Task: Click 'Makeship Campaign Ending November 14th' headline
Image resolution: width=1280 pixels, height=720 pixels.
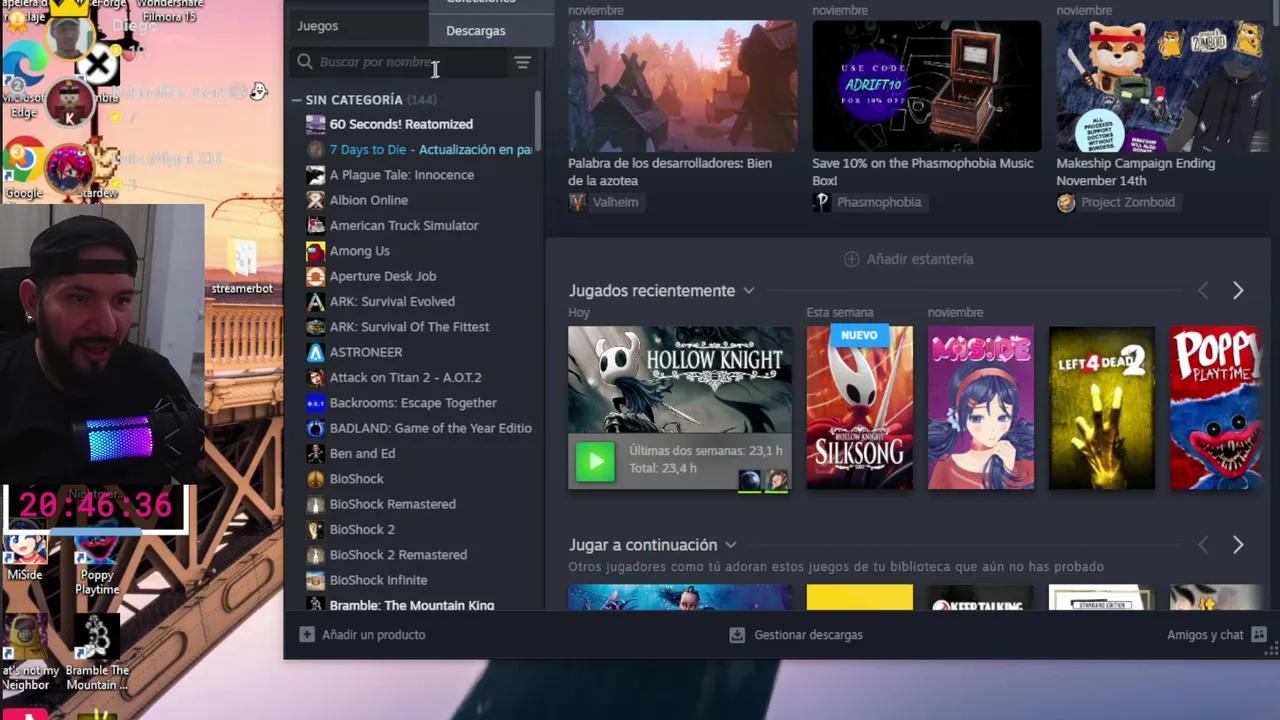Action: point(1136,172)
